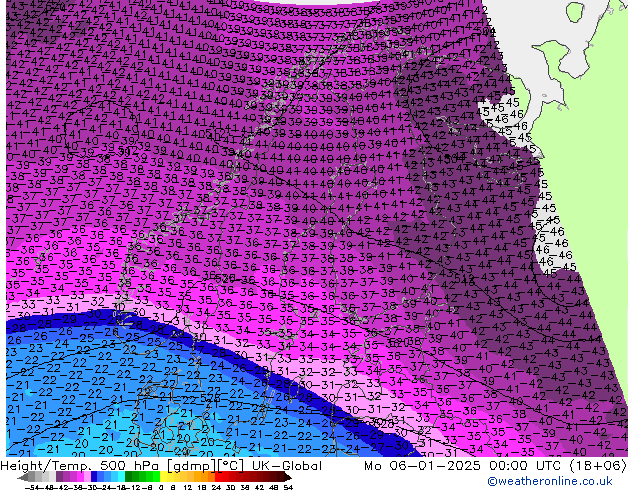Click the 'Mo 06-01-2025 00:00 UTC (18+06)' timestamp

pyautogui.click(x=495, y=466)
